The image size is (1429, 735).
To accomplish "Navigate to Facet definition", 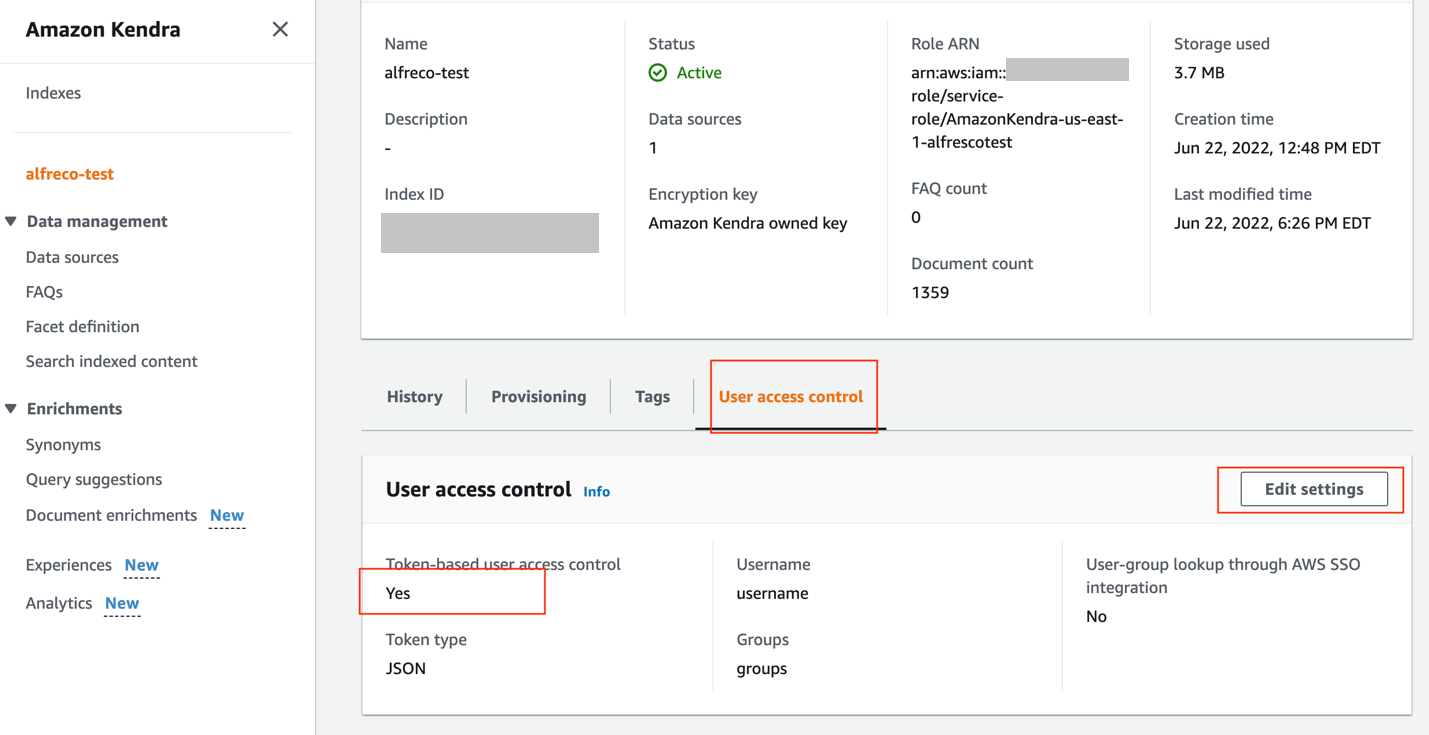I will coord(82,326).
